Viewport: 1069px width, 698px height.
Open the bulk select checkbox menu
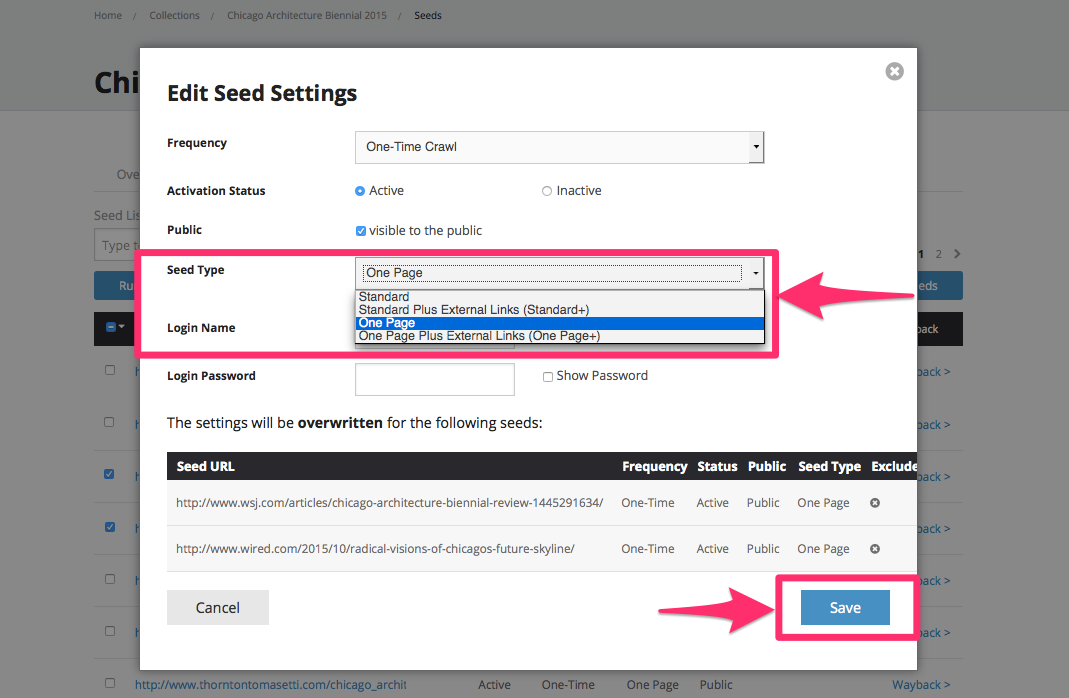(115, 327)
